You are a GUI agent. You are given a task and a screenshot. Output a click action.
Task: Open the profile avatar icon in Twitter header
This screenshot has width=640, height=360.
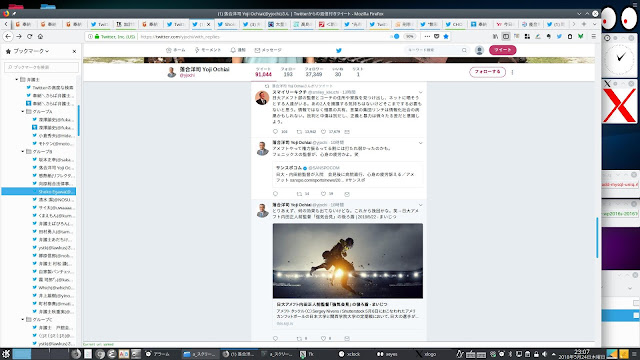tap(479, 50)
